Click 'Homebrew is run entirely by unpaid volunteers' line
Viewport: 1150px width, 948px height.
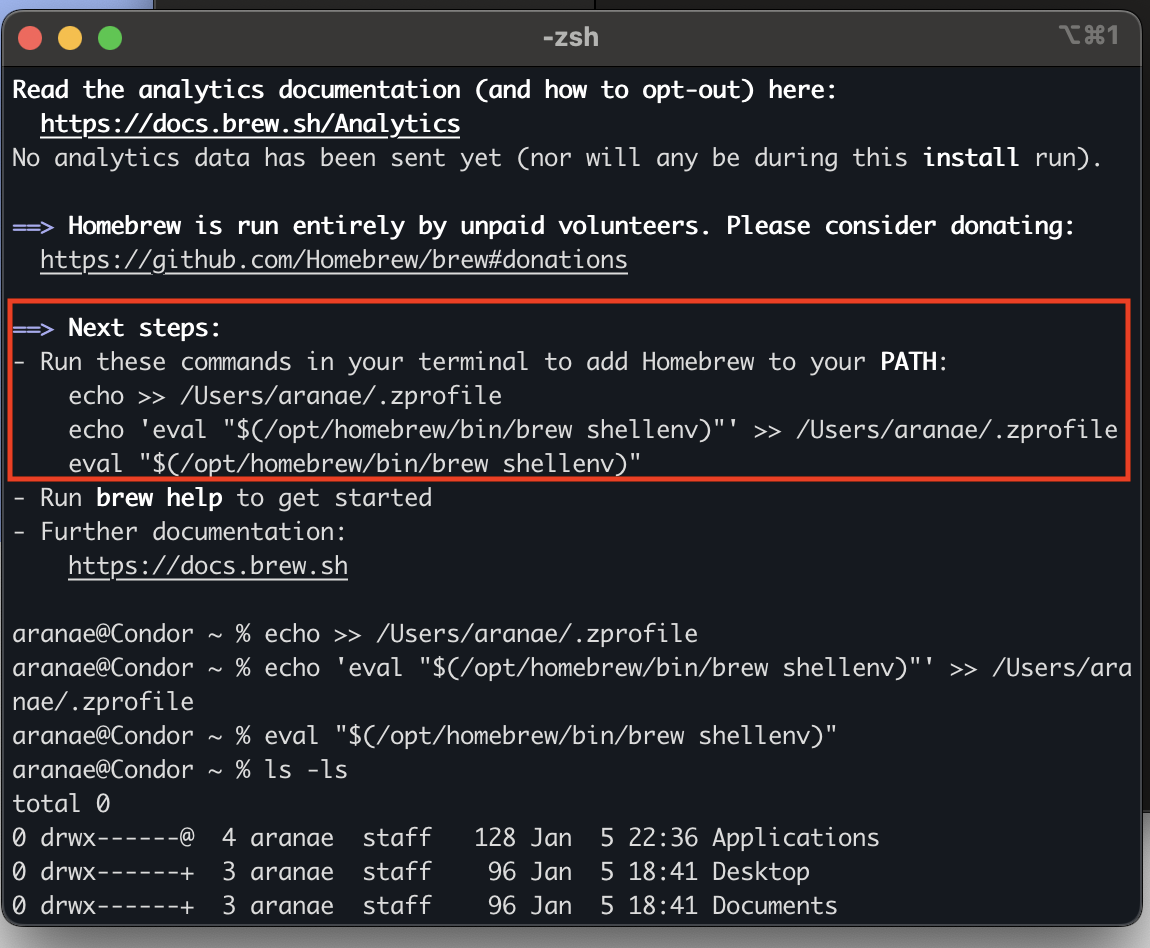pyautogui.click(x=543, y=226)
